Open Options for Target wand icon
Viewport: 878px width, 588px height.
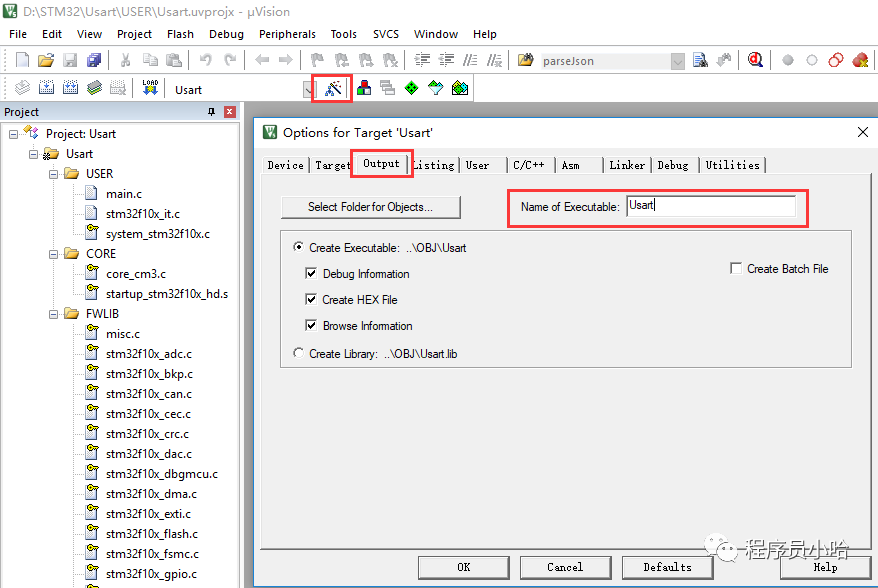pos(333,88)
